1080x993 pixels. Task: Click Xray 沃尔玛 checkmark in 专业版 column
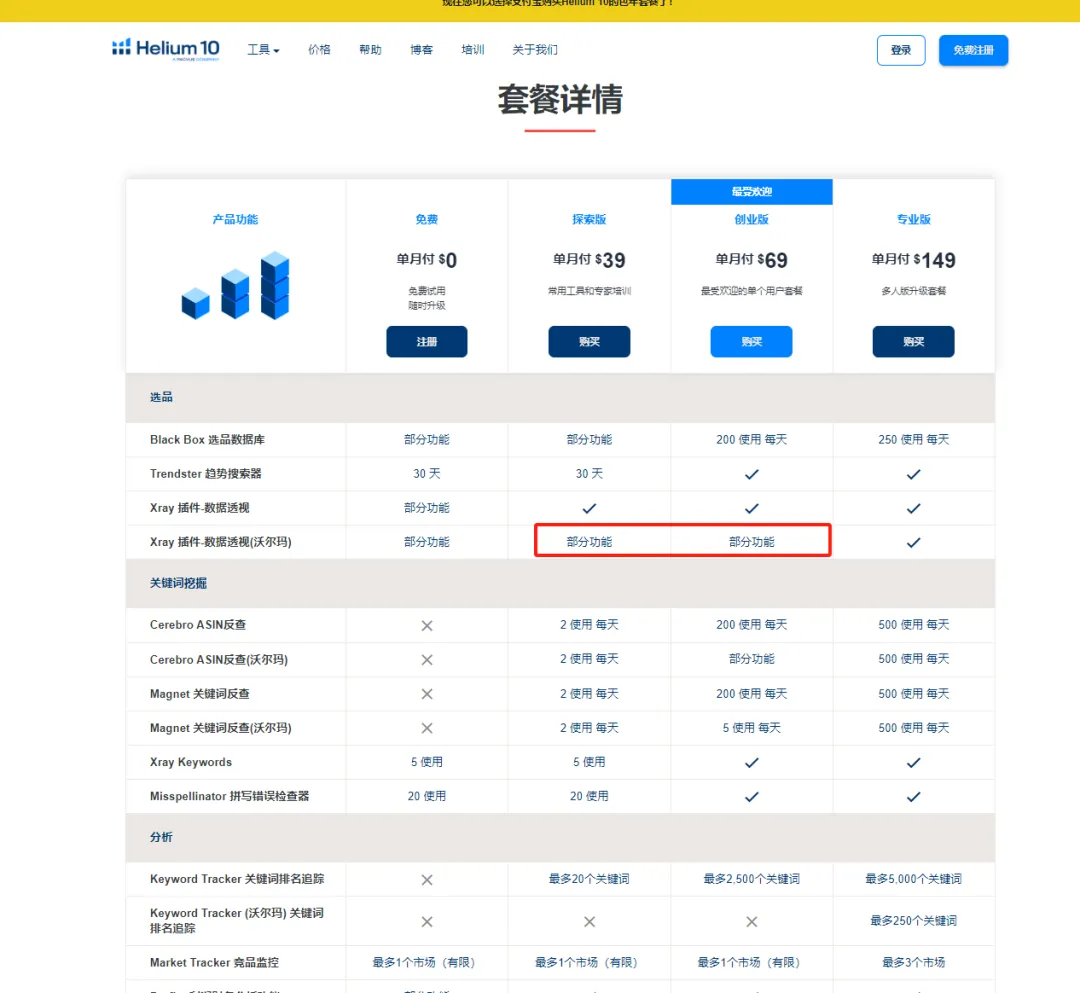click(x=913, y=543)
